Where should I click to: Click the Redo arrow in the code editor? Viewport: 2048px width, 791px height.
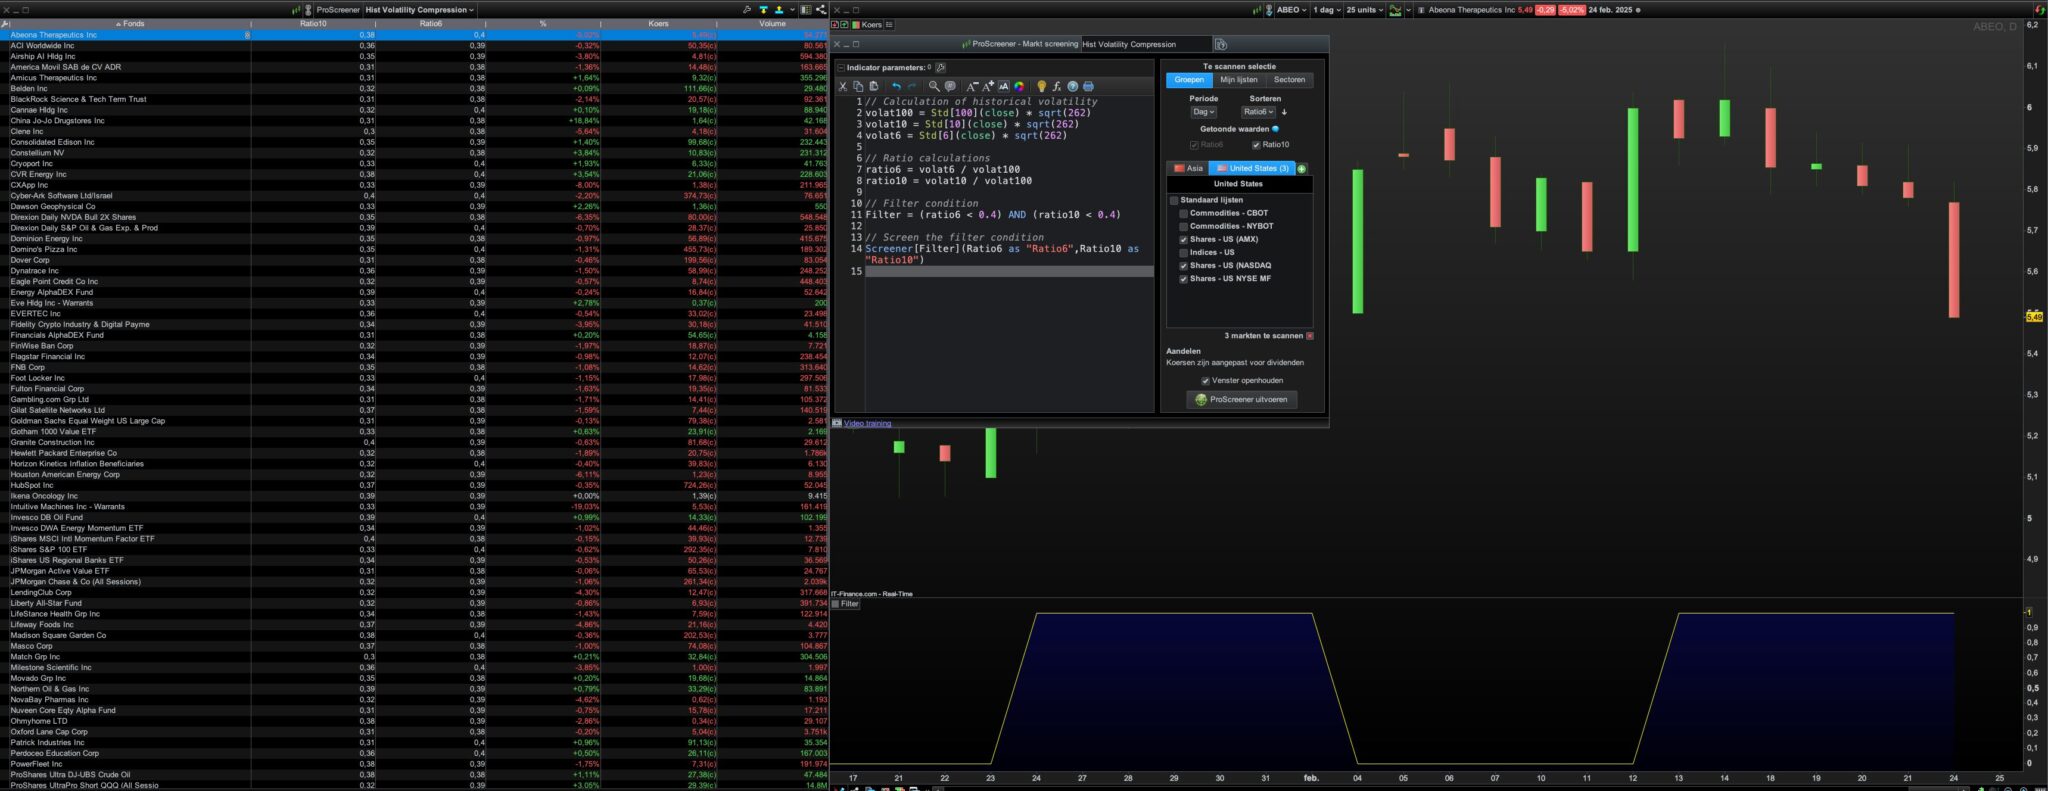[911, 87]
